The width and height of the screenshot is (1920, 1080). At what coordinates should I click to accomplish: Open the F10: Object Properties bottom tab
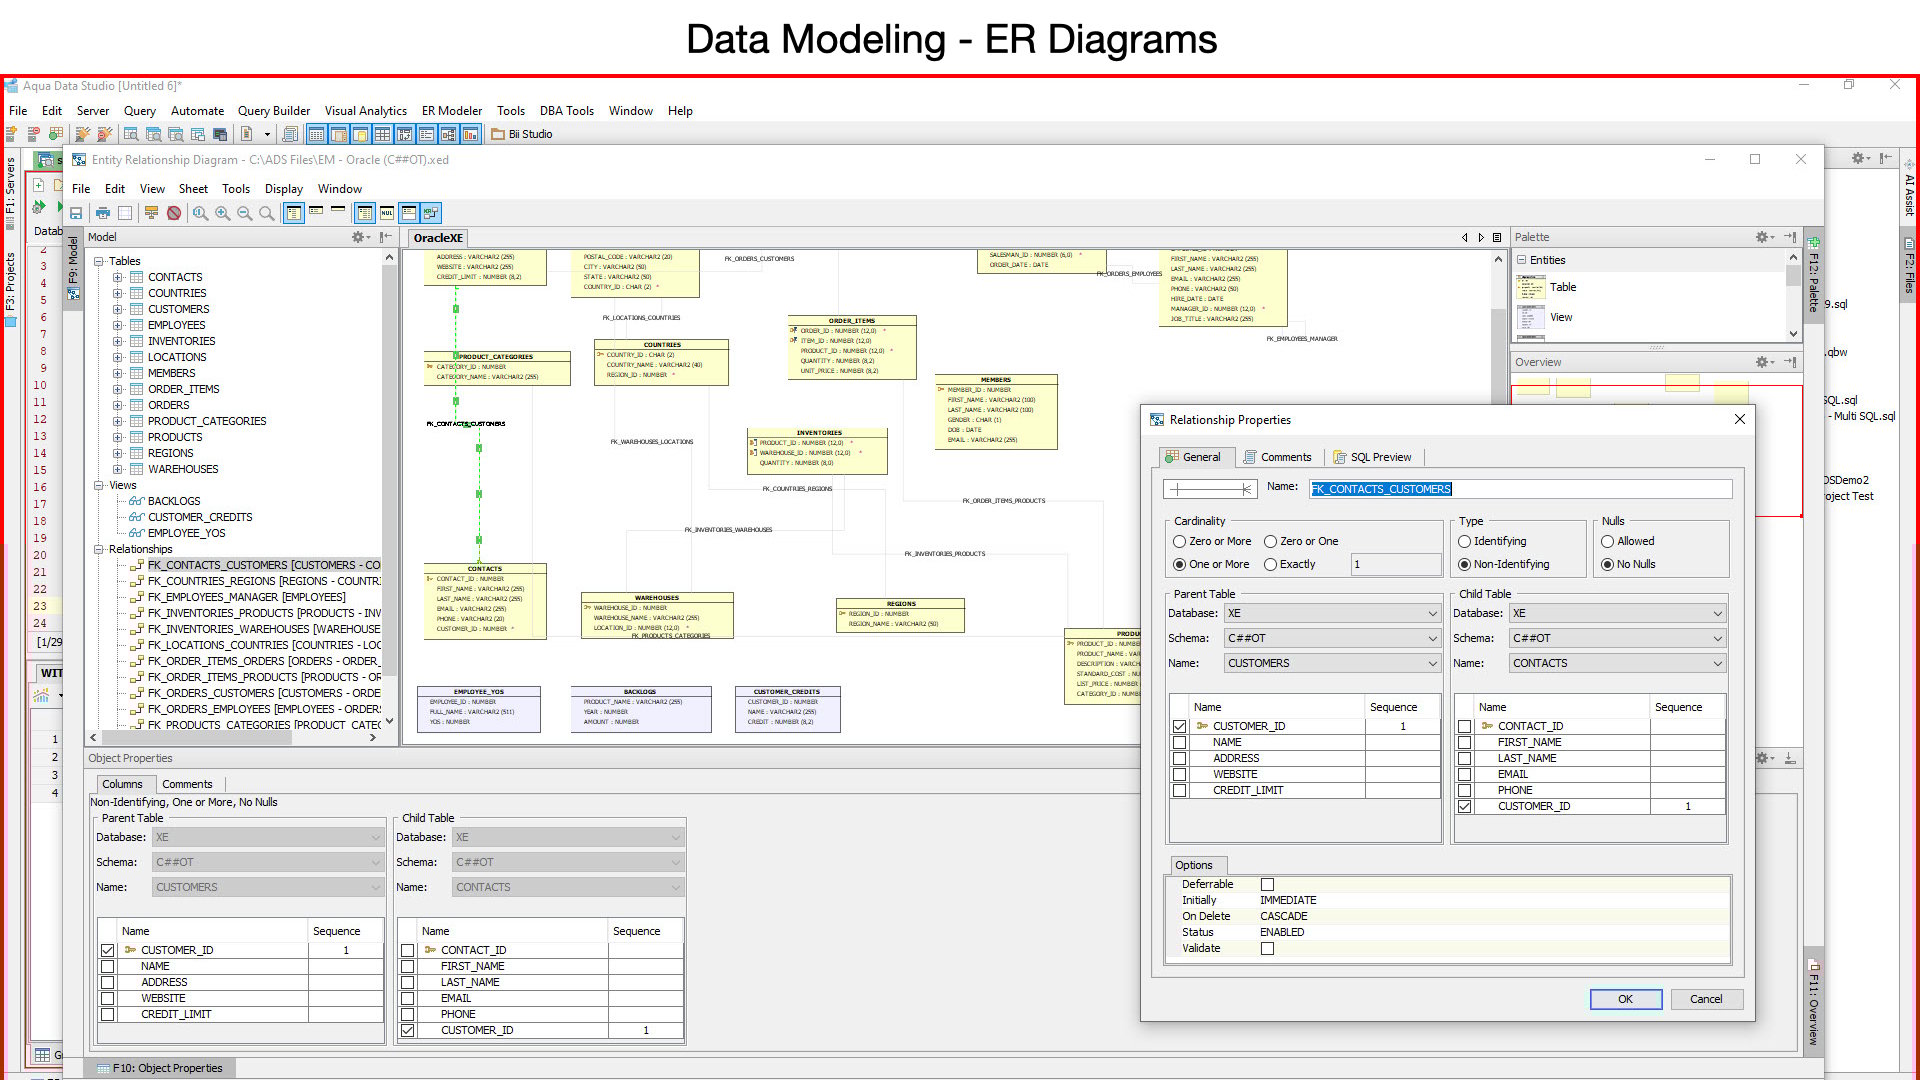click(160, 1068)
